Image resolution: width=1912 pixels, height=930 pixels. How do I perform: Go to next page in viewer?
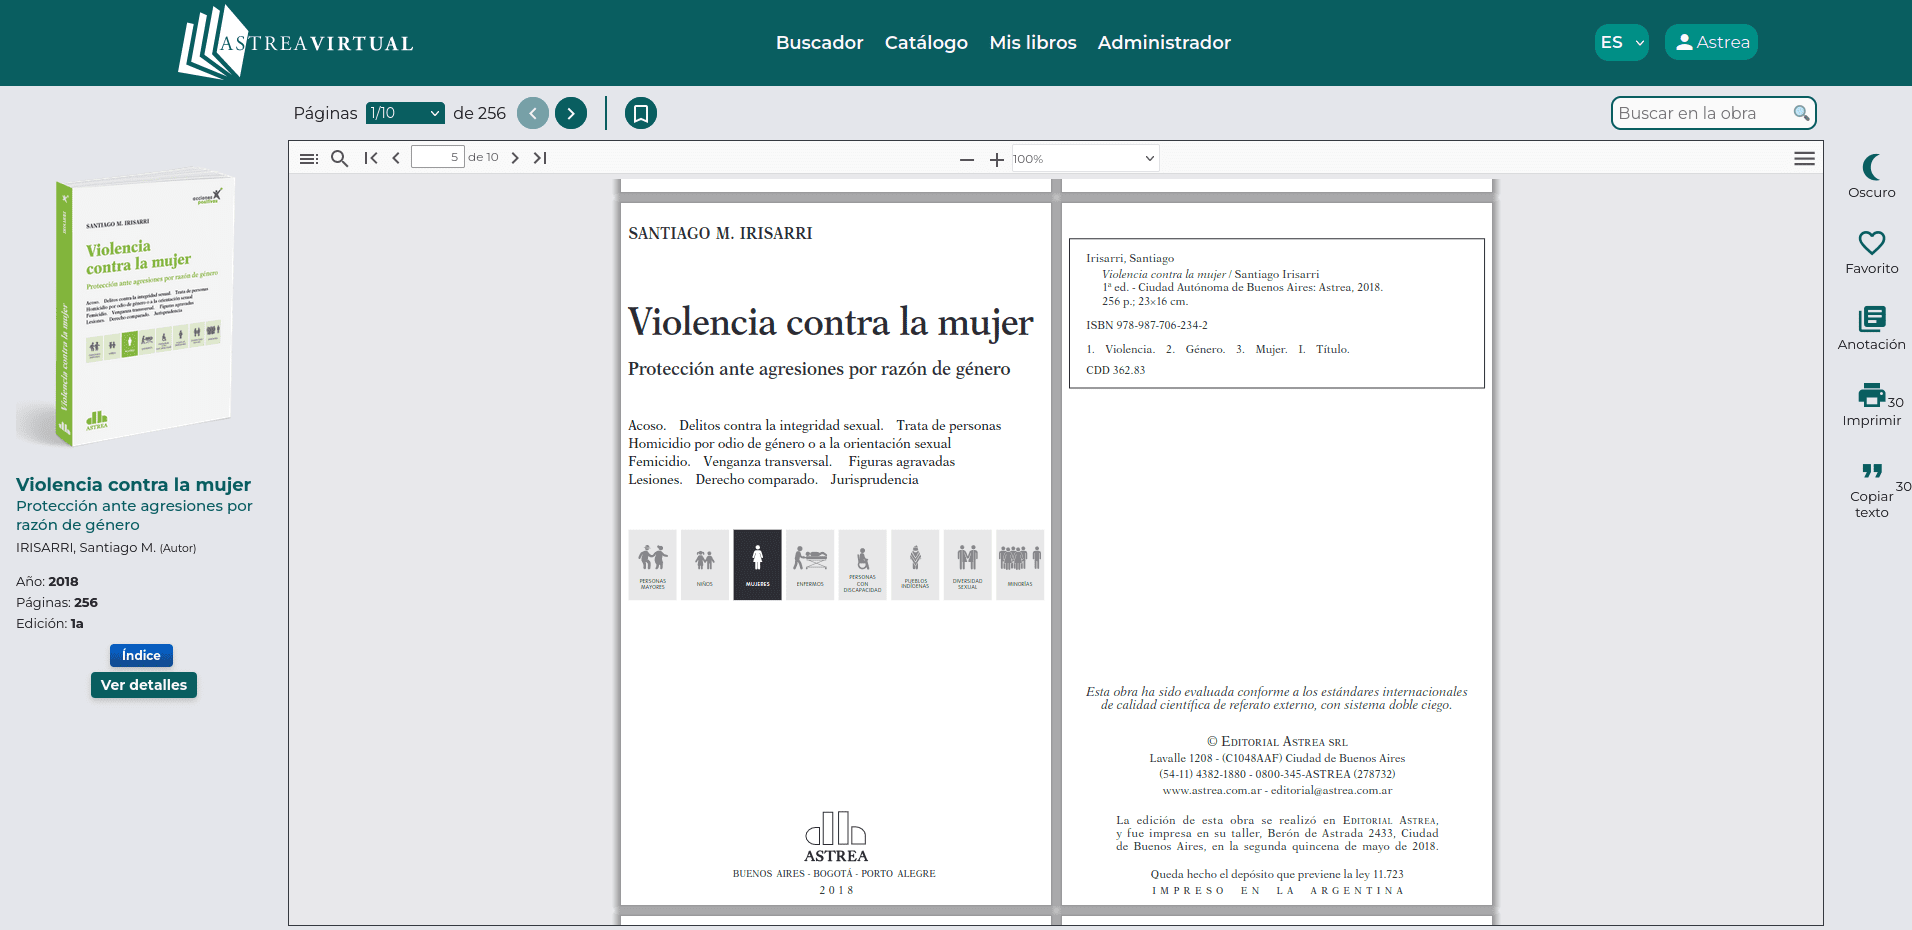point(515,158)
